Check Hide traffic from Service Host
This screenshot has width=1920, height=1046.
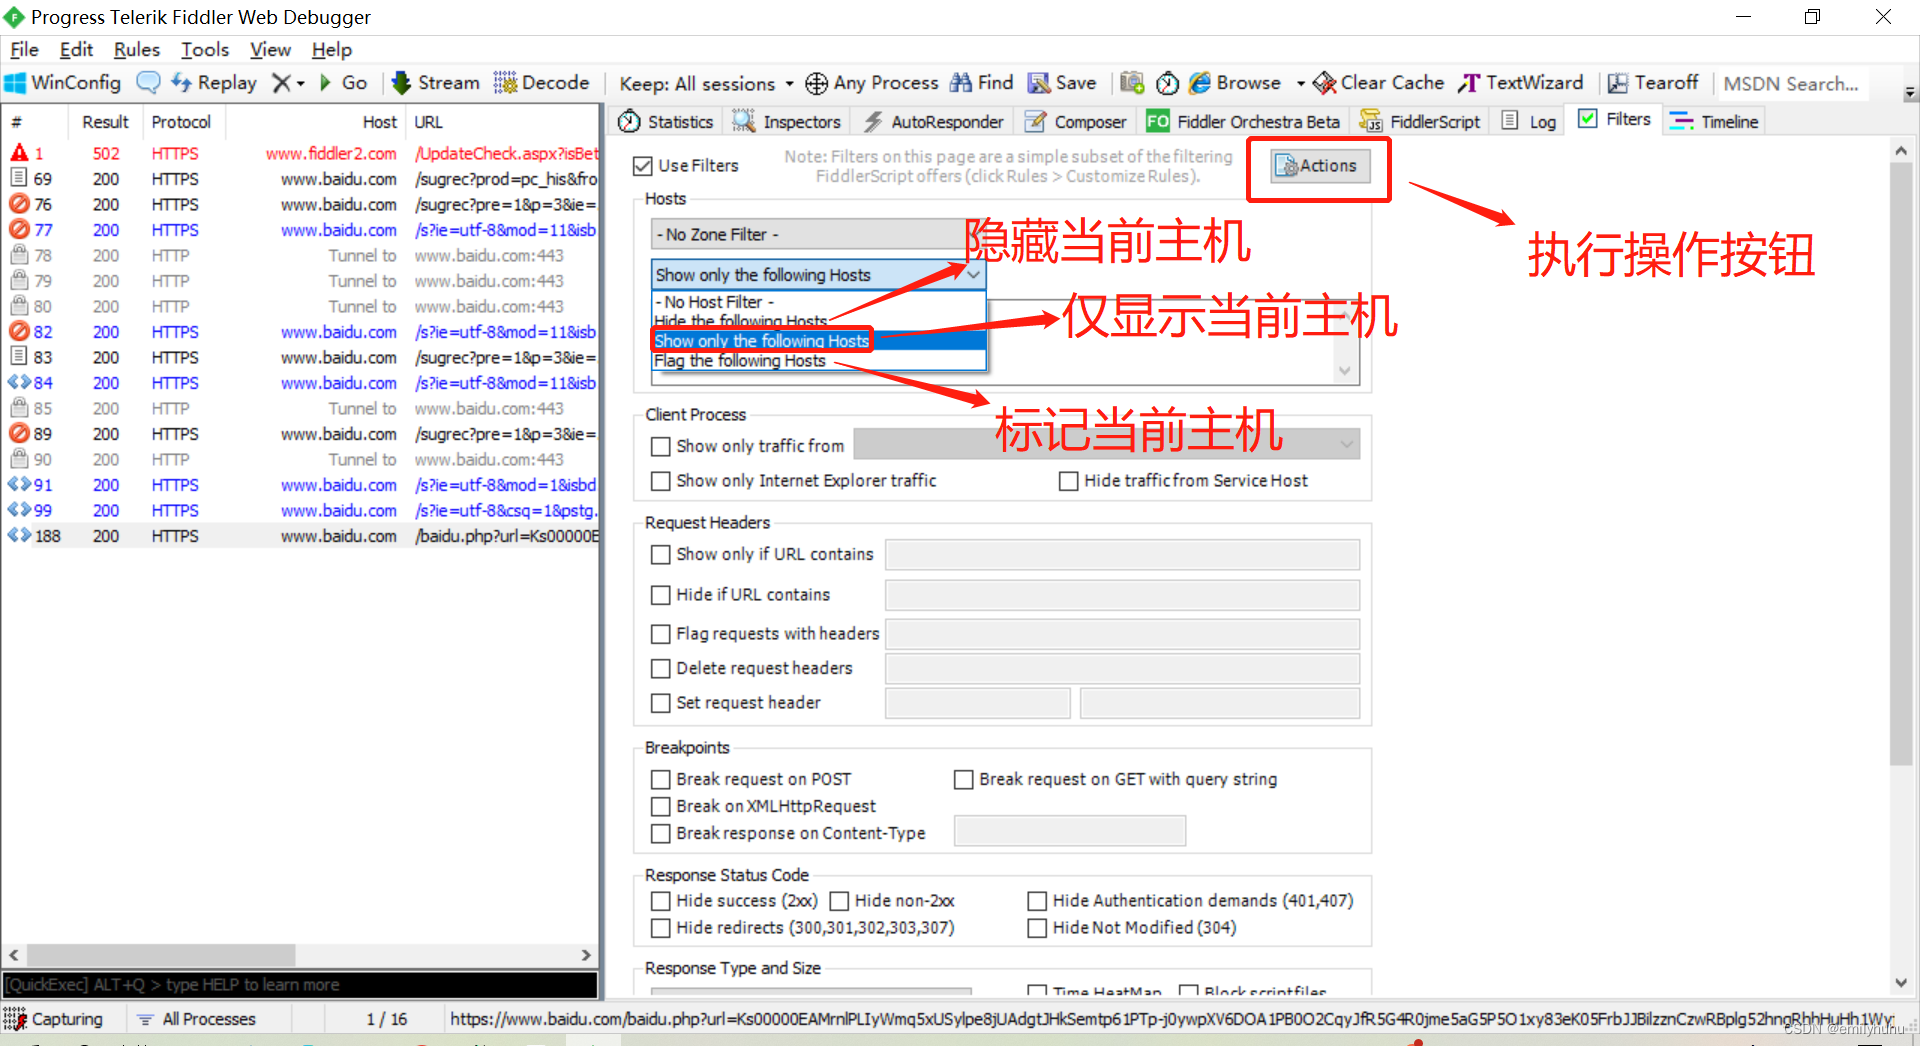coord(1068,481)
